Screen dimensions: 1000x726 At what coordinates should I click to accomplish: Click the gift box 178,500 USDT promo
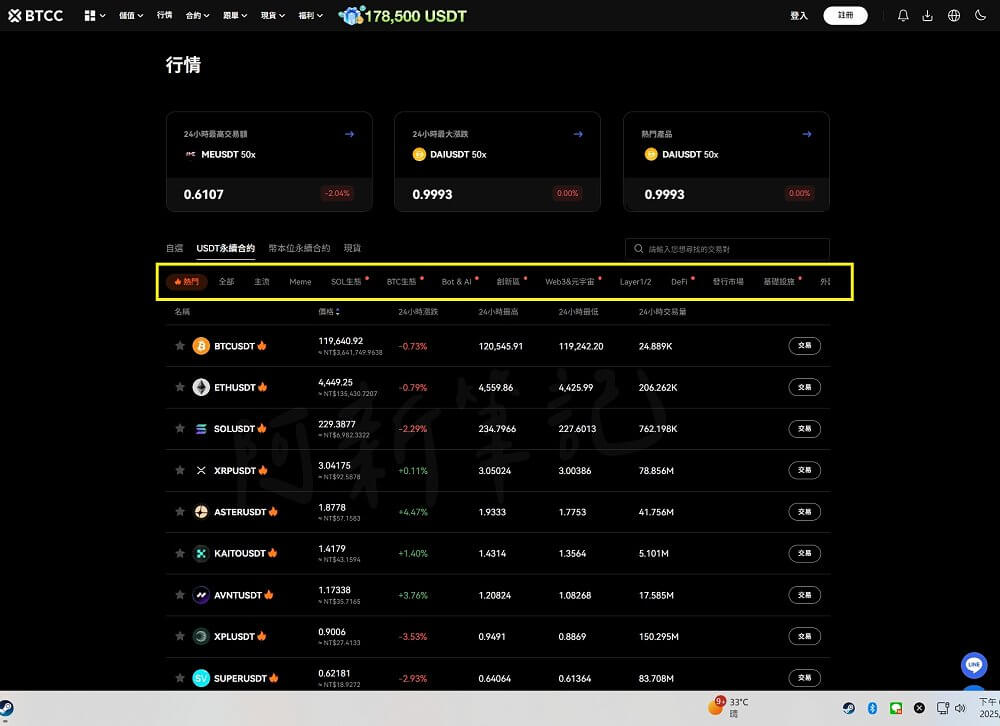[x=403, y=15]
